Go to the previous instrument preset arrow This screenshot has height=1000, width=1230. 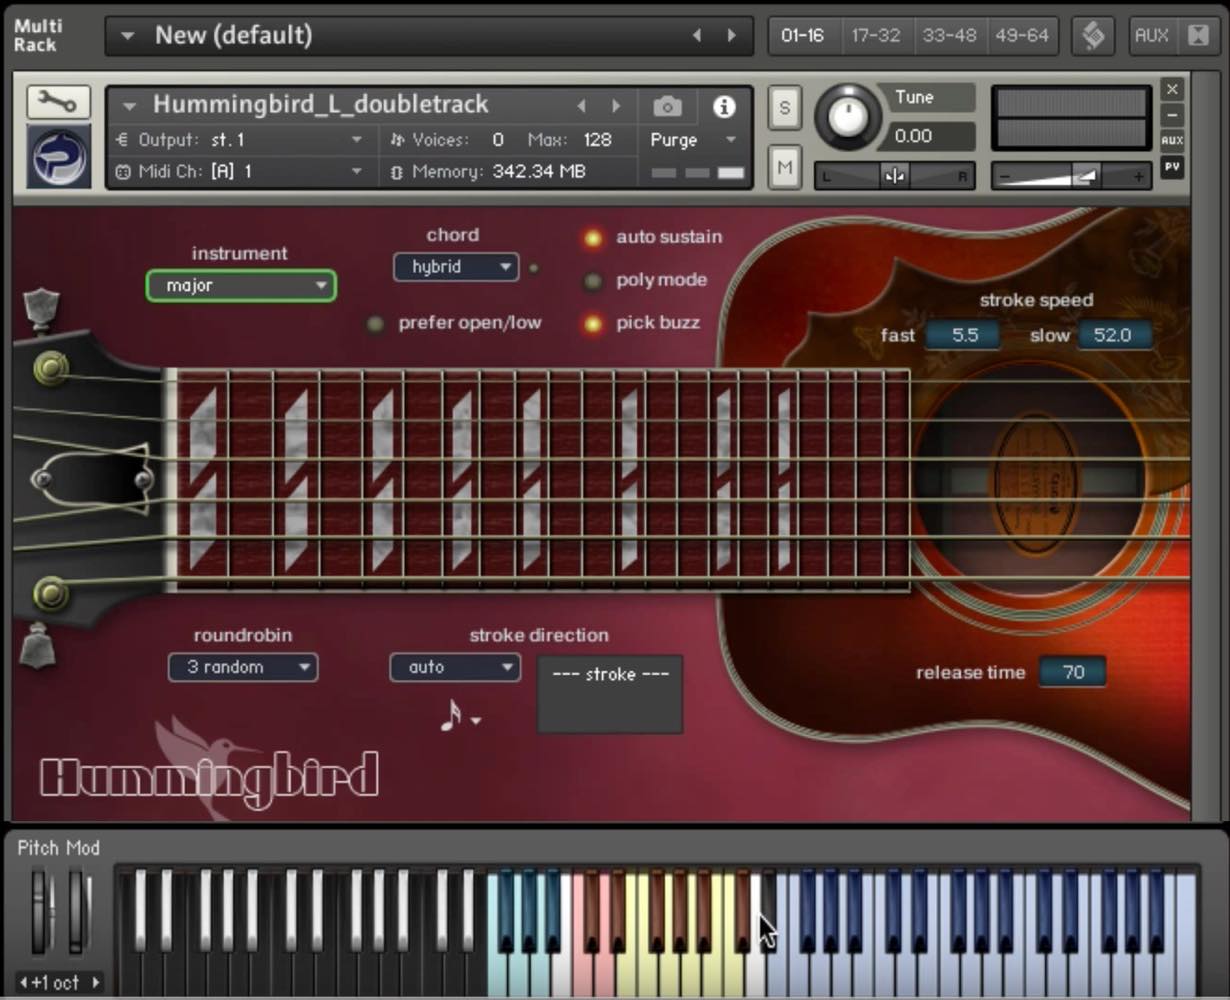(x=581, y=106)
